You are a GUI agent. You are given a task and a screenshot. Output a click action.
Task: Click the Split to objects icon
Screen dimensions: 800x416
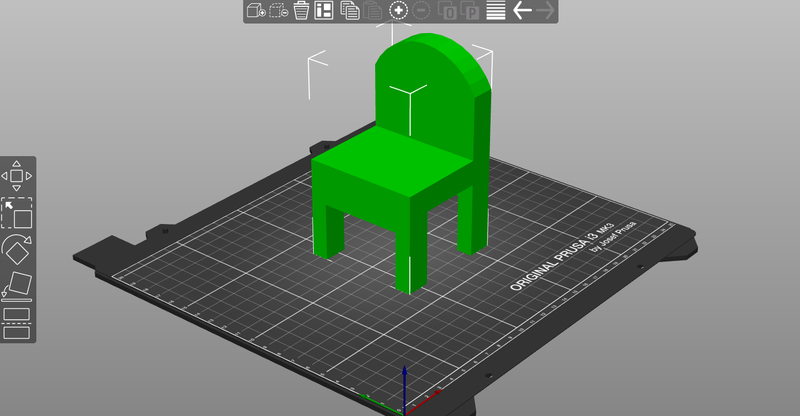(x=447, y=10)
